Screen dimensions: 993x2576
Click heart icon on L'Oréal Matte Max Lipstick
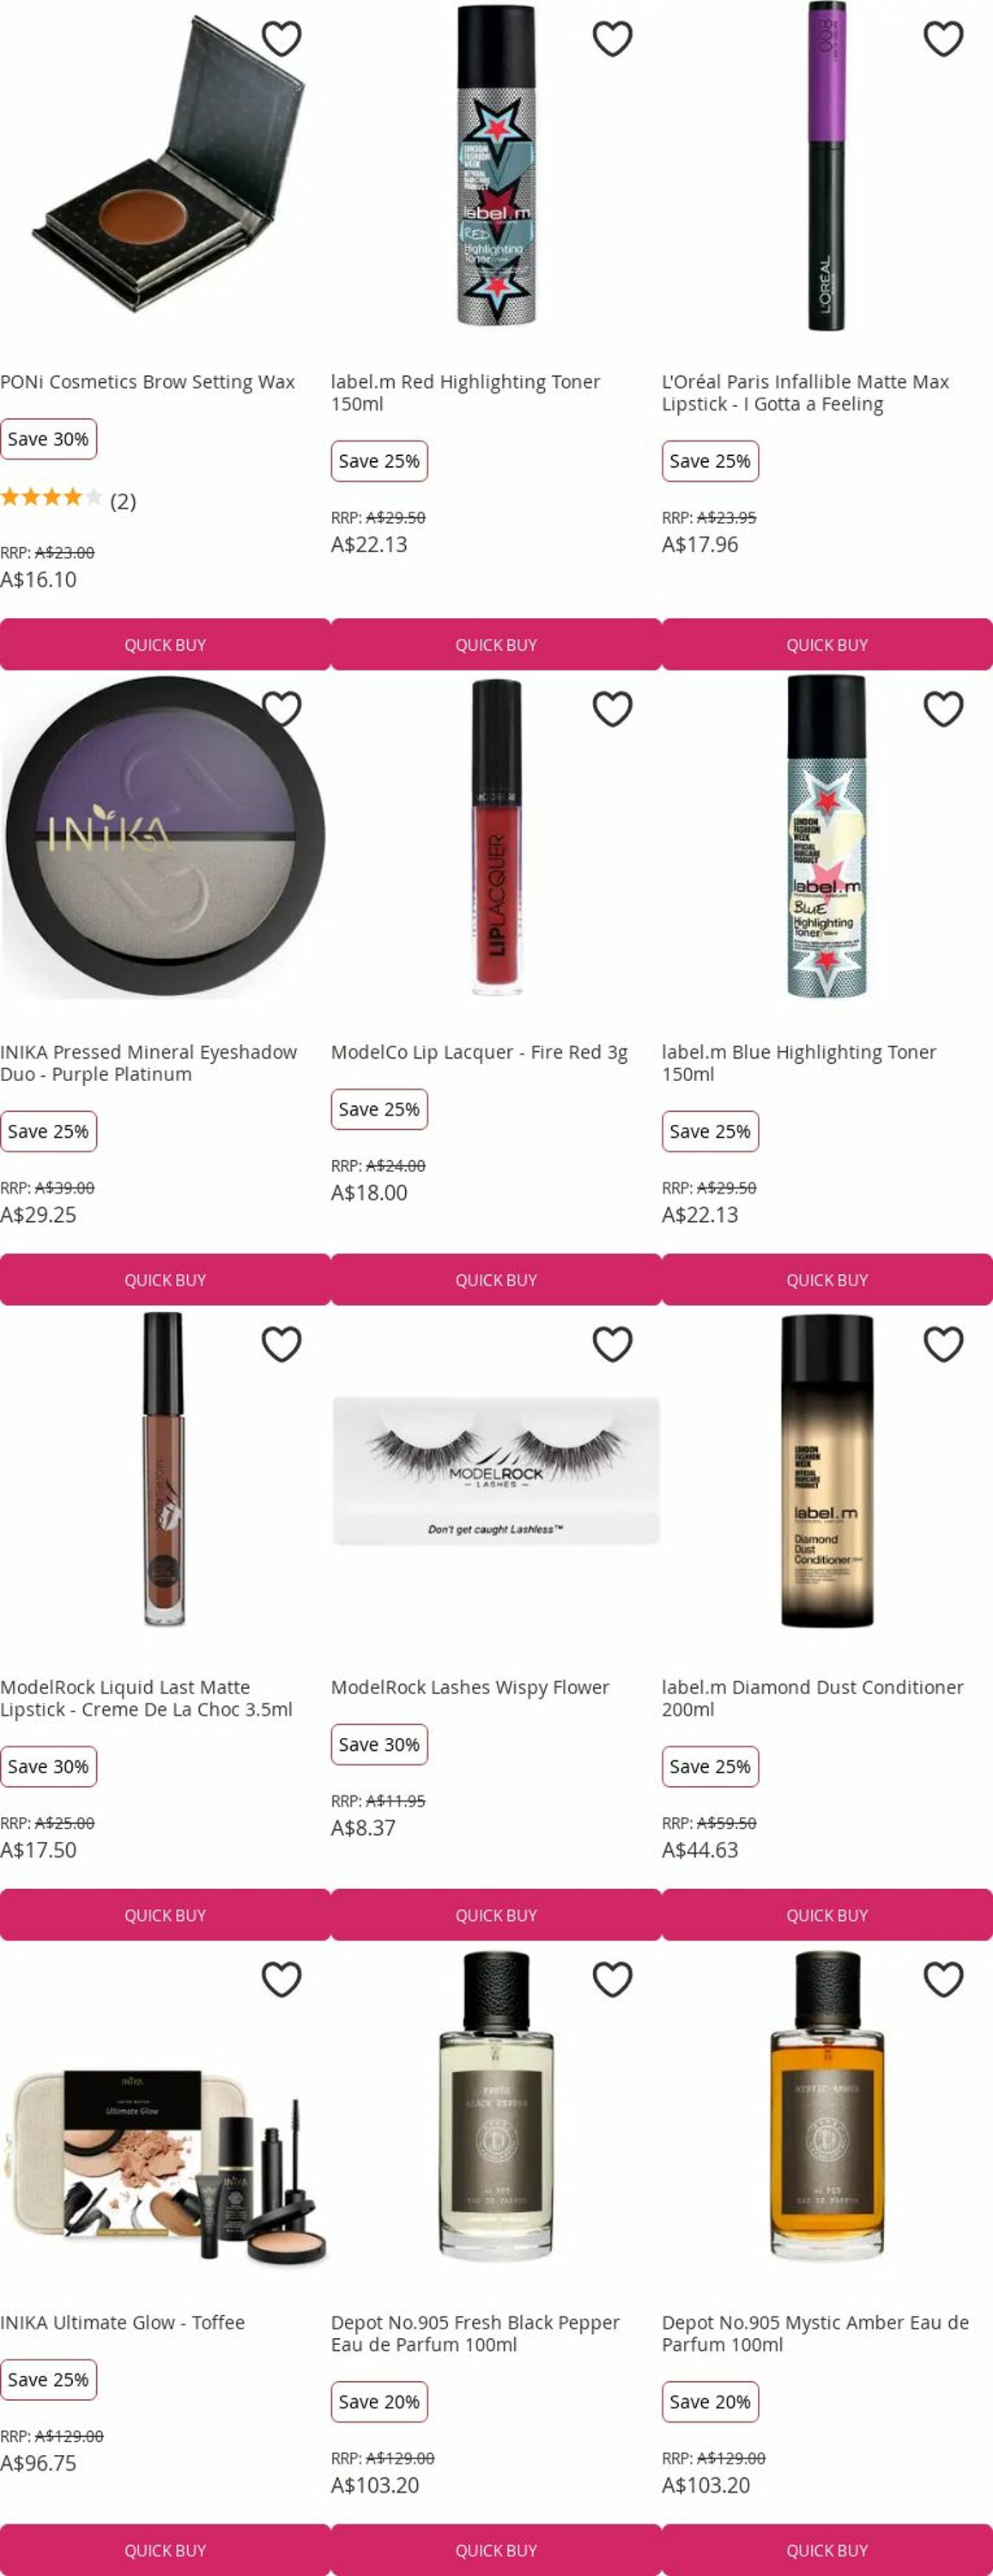(943, 39)
